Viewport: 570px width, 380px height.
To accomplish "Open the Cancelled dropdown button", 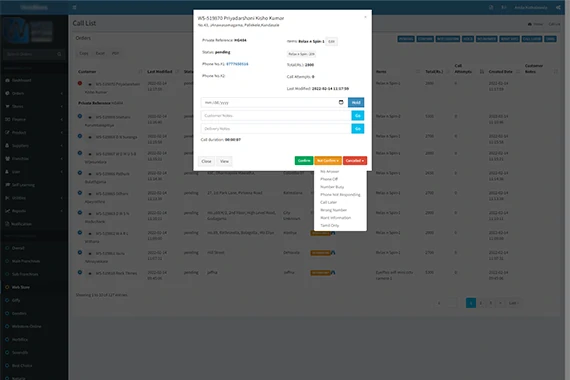I will (355, 161).
